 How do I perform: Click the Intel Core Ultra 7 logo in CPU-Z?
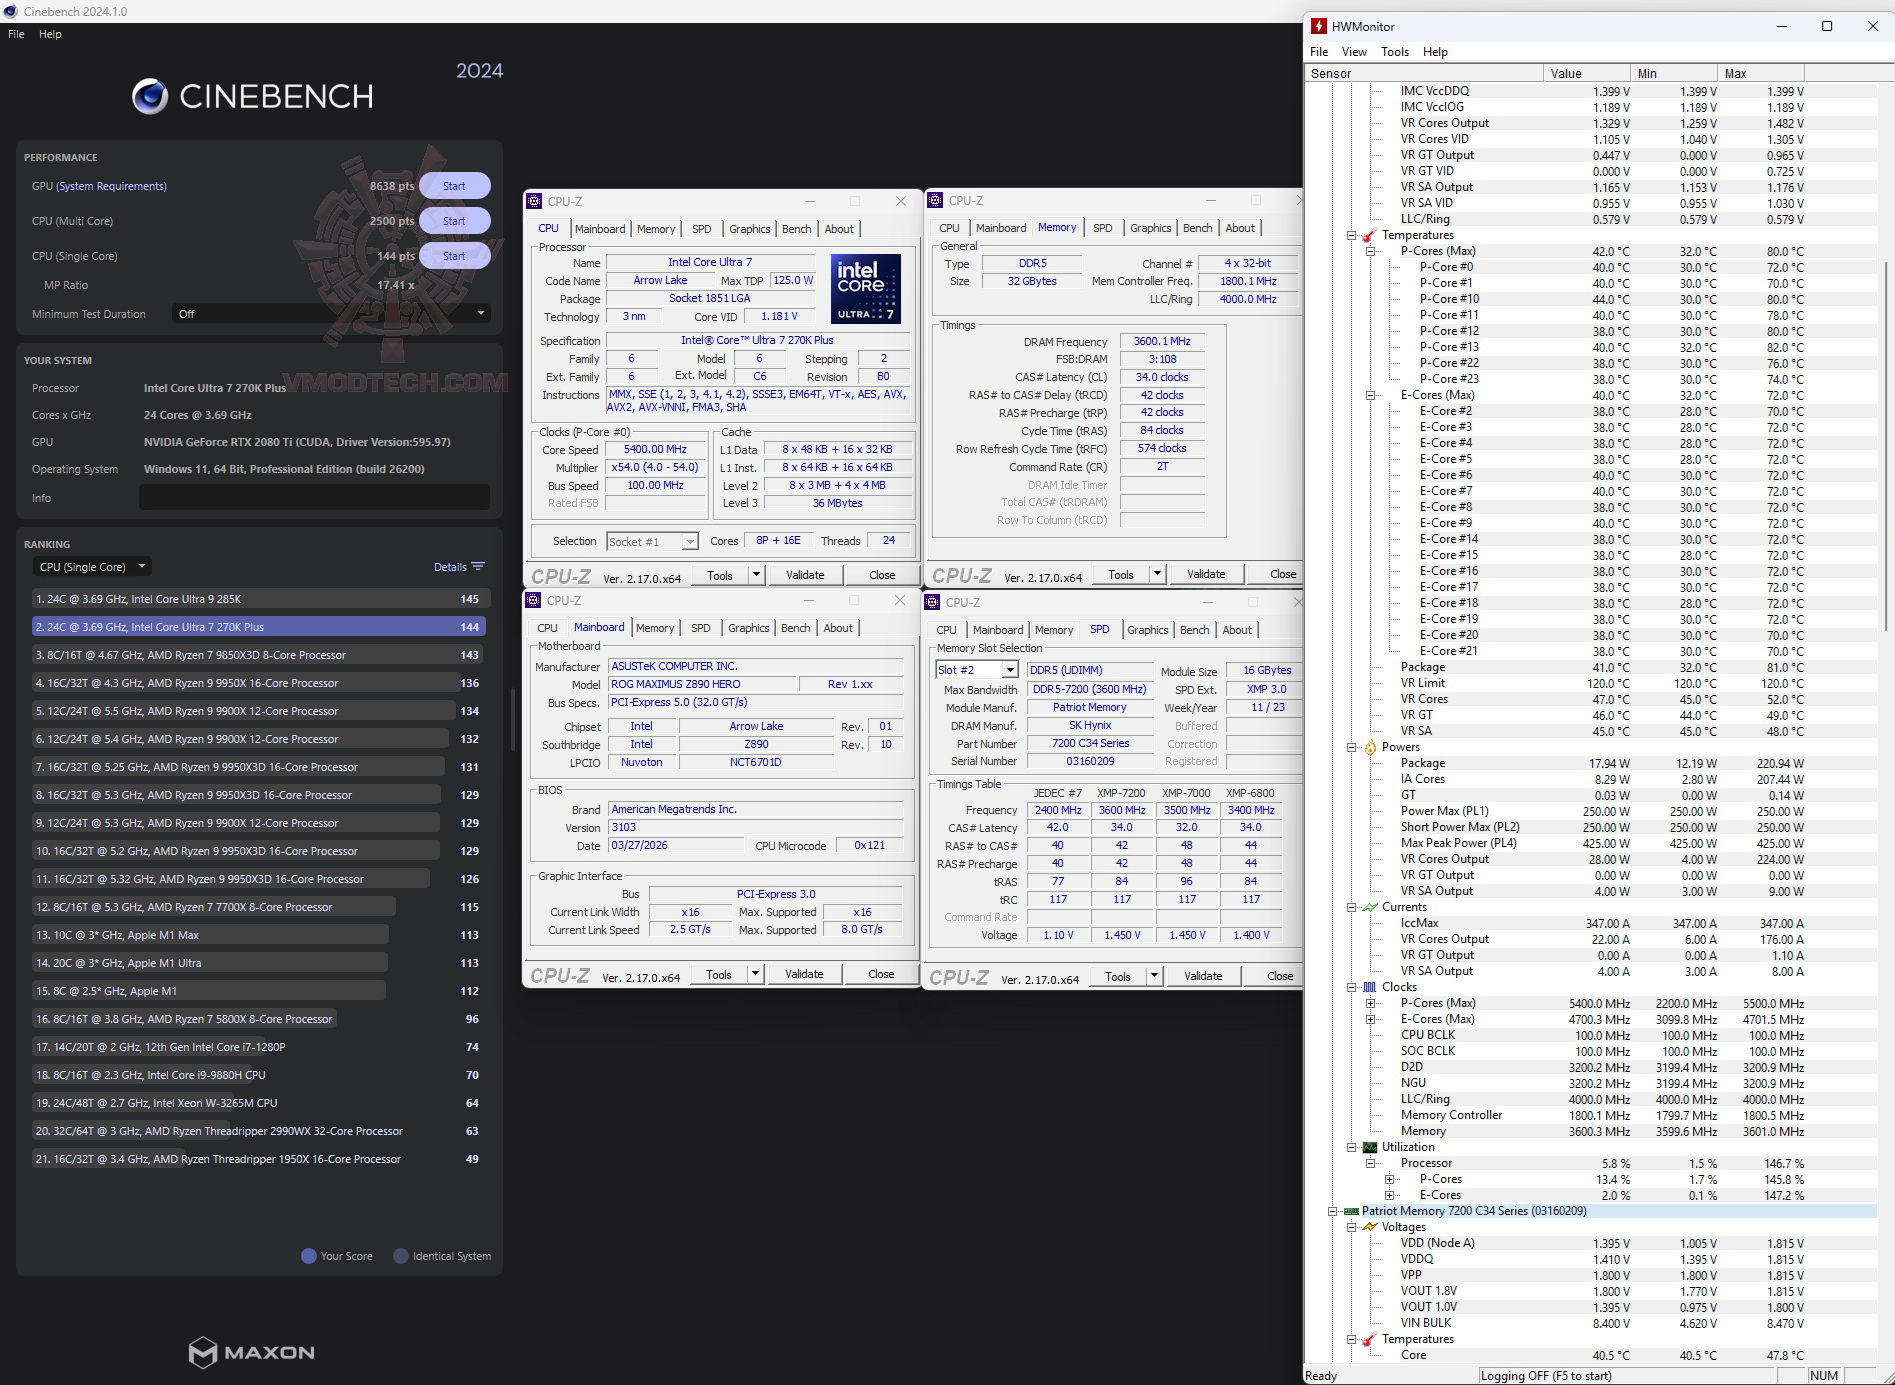(x=866, y=288)
